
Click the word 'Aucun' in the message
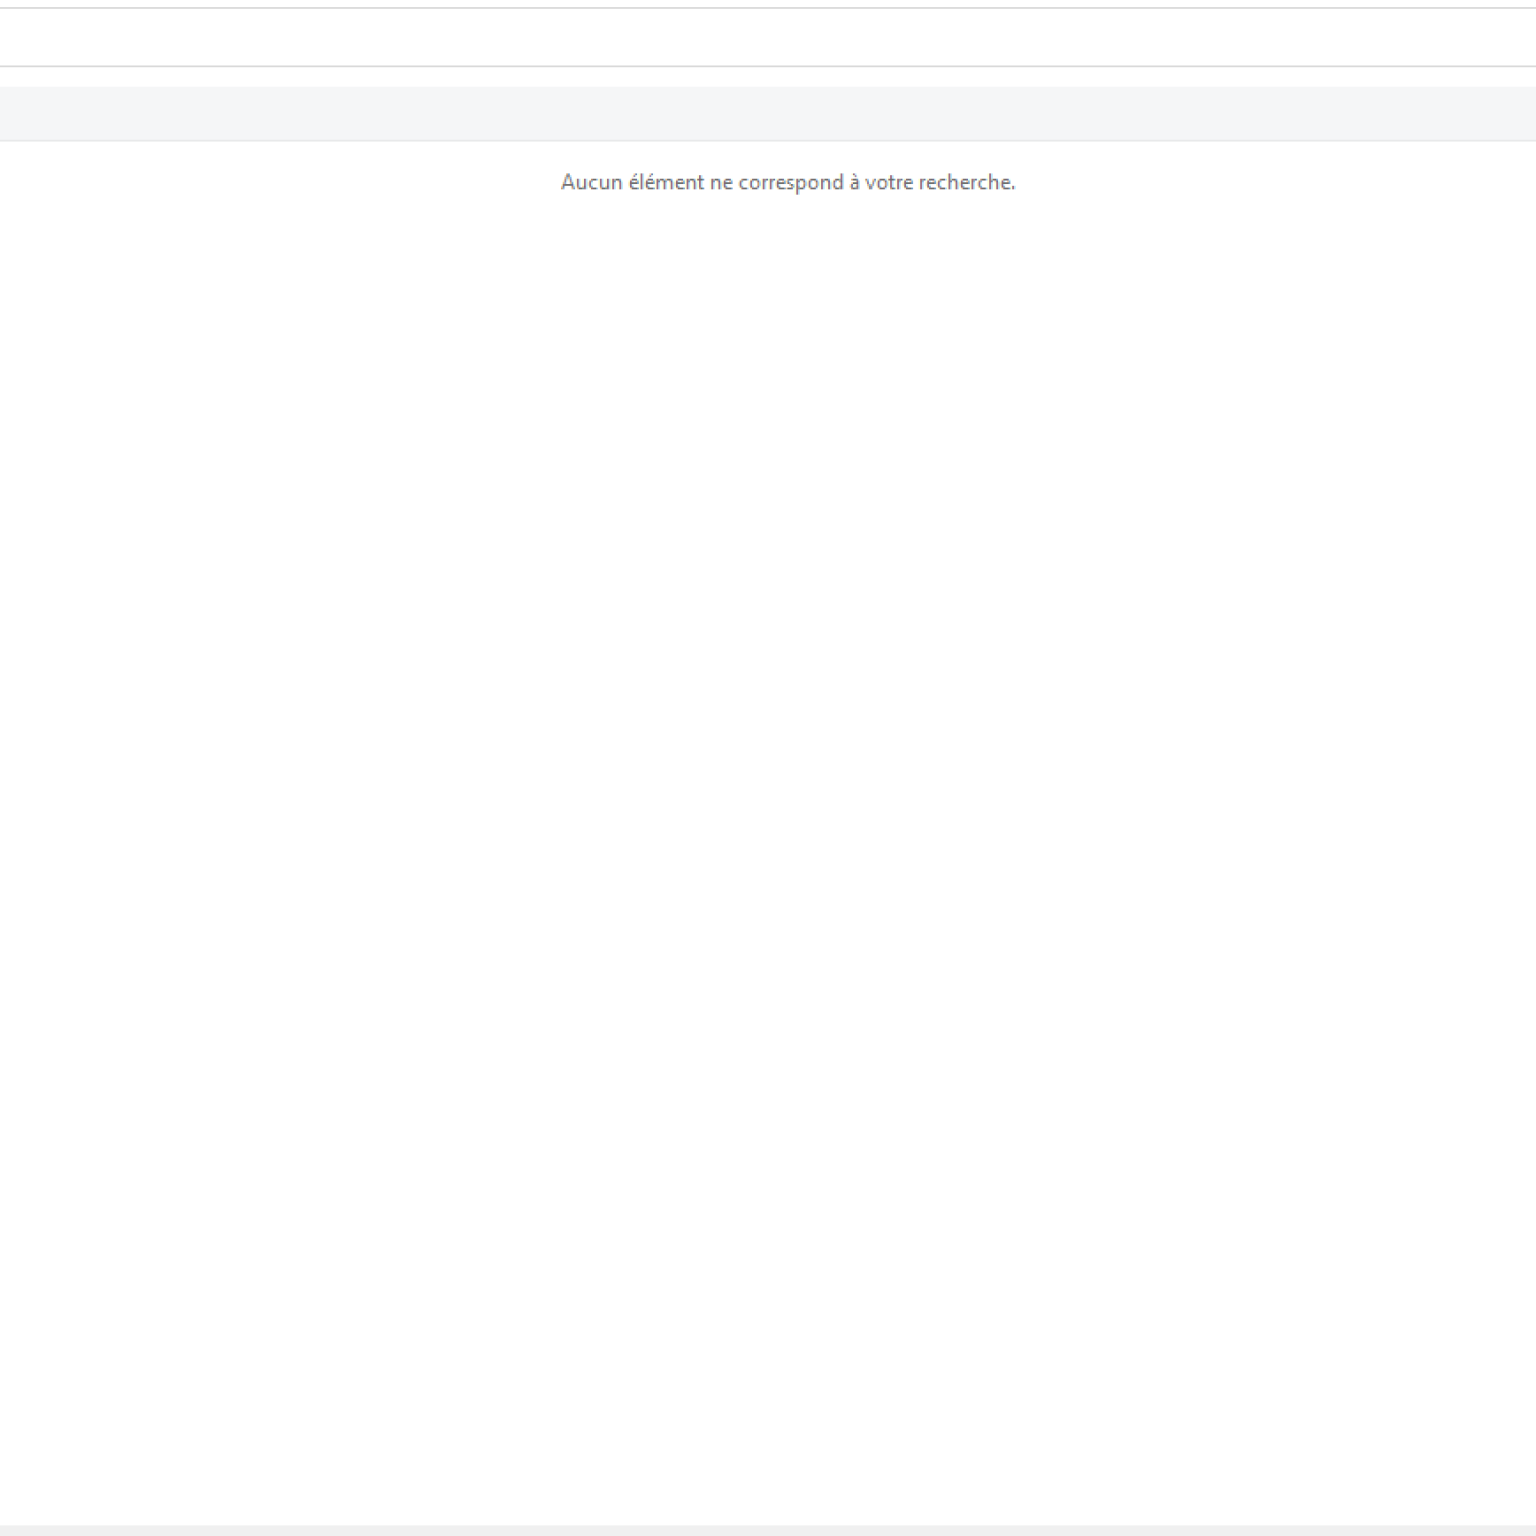pos(591,182)
